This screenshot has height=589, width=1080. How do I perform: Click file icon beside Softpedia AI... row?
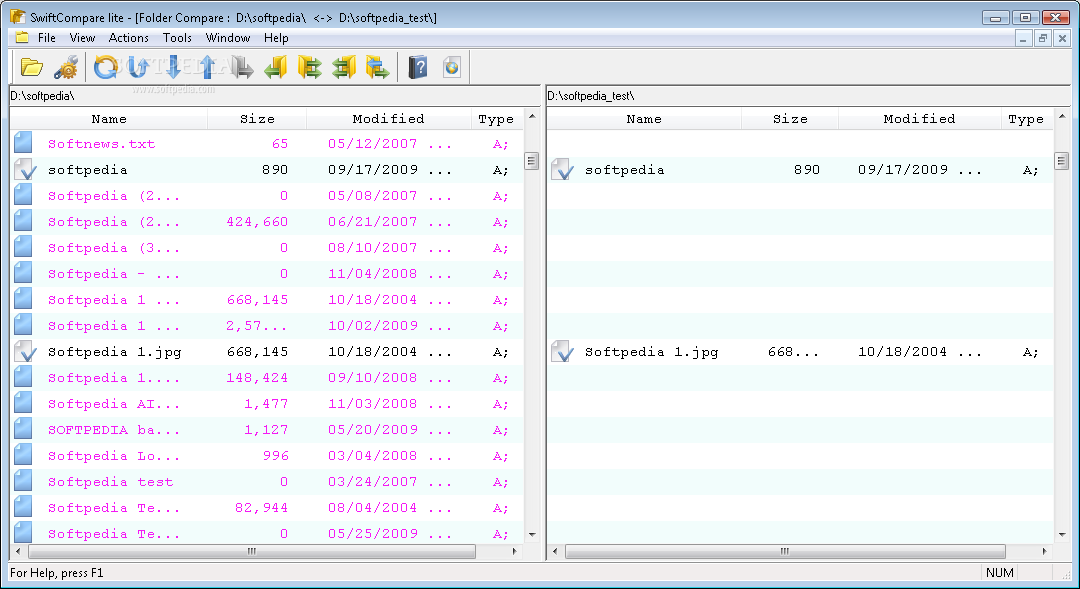(x=23, y=403)
